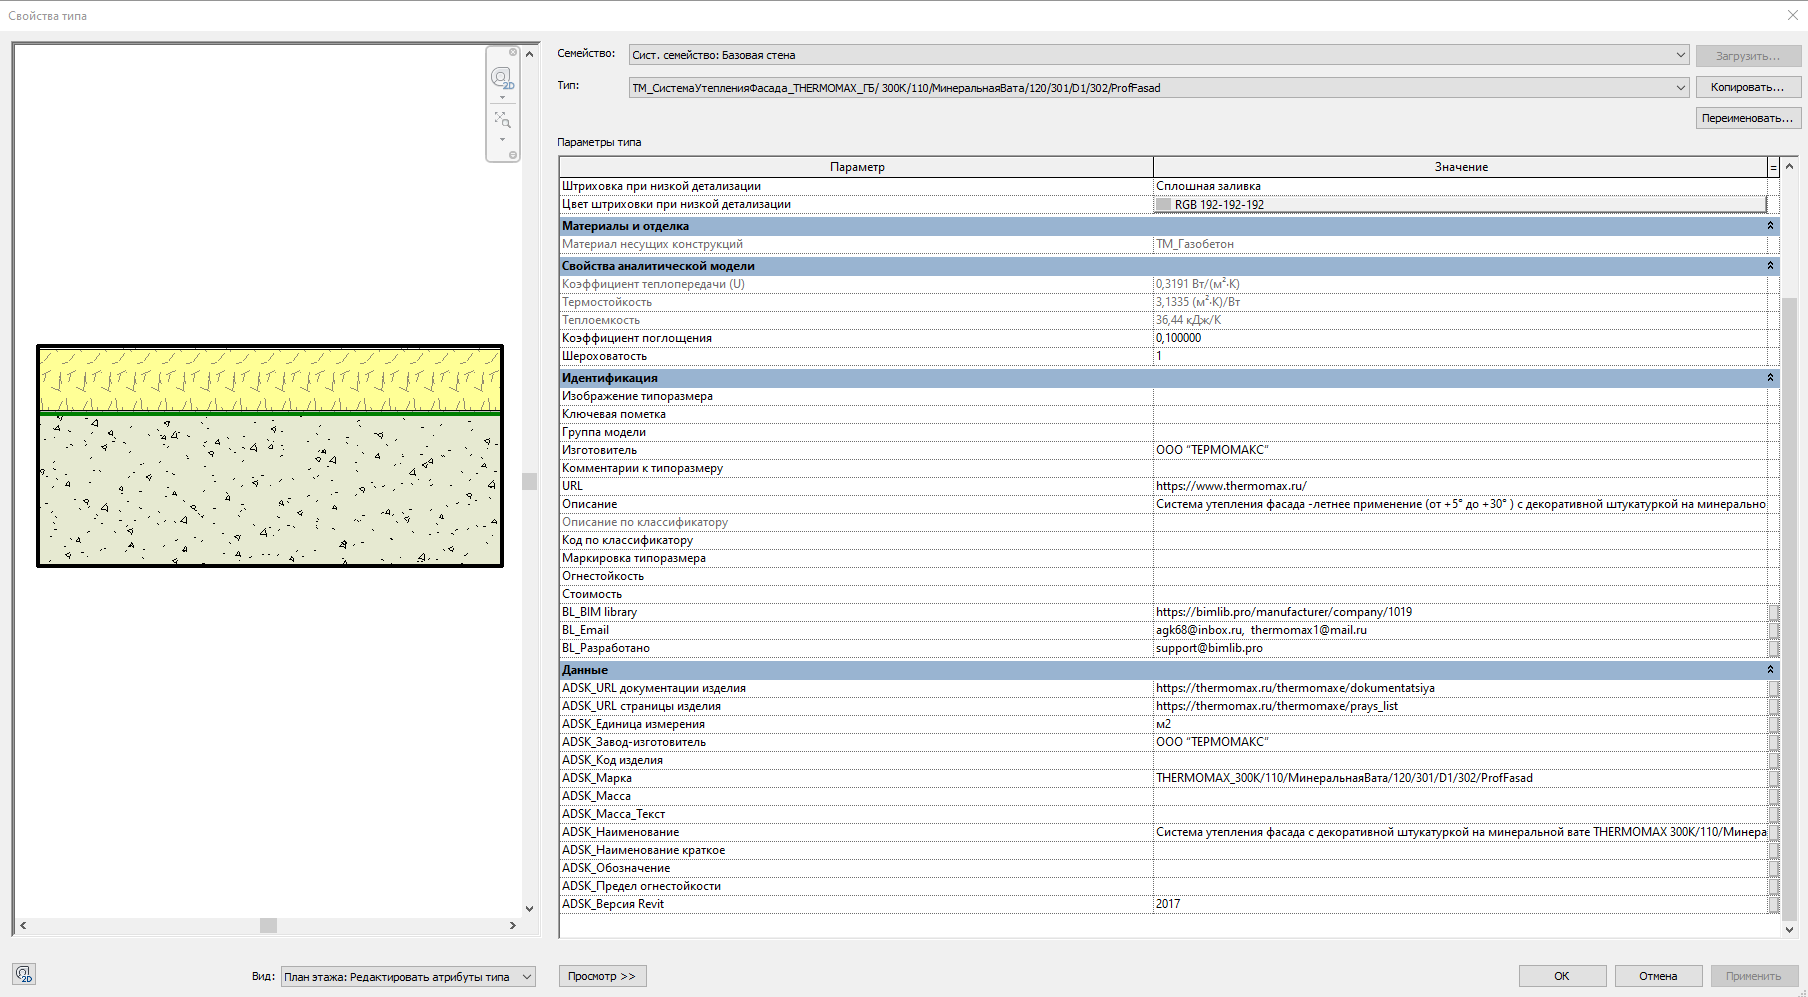The width and height of the screenshot is (1808, 997).
Task: Click associate button for BL_Email row
Action: pyautogui.click(x=1773, y=630)
